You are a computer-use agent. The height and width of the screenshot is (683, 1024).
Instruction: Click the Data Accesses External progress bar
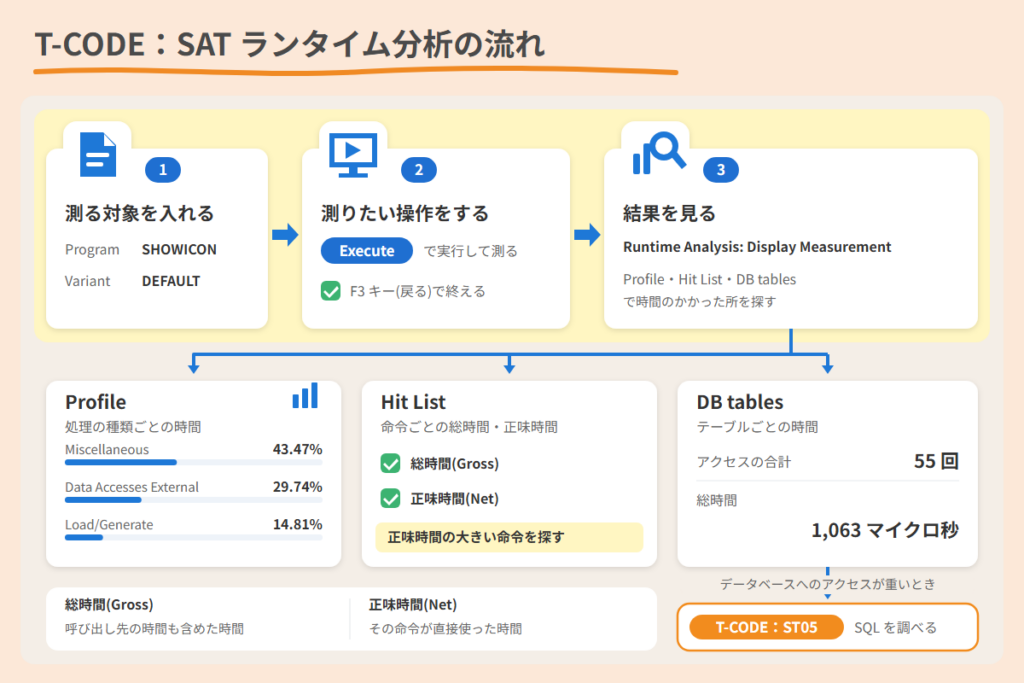click(193, 500)
